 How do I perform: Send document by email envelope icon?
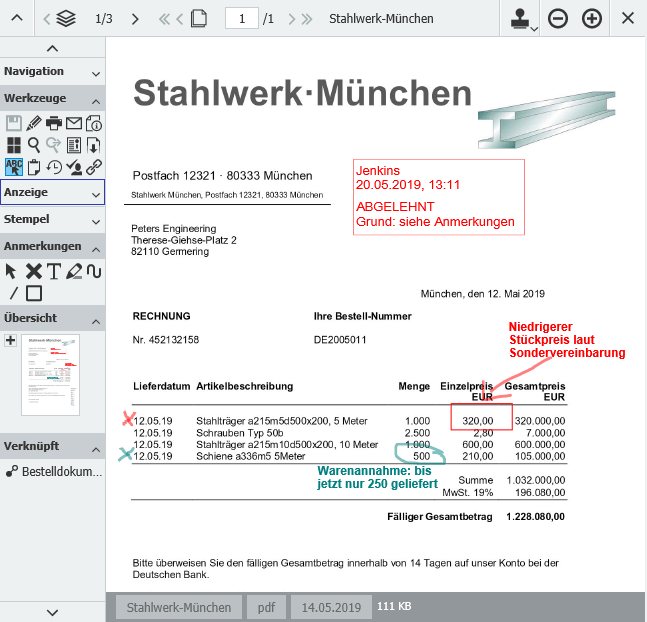point(74,123)
